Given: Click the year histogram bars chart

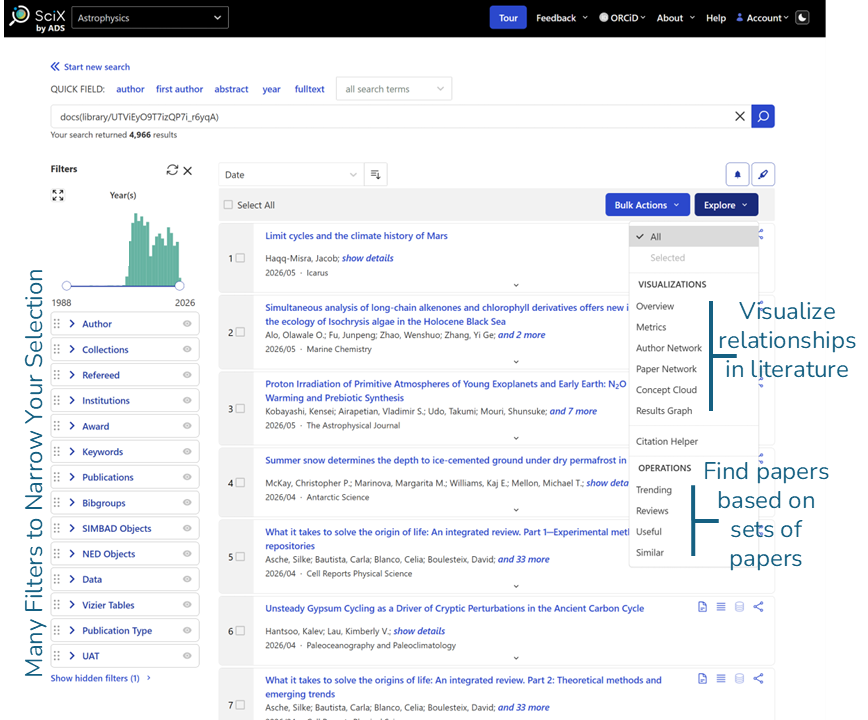Looking at the screenshot, I should click(153, 250).
